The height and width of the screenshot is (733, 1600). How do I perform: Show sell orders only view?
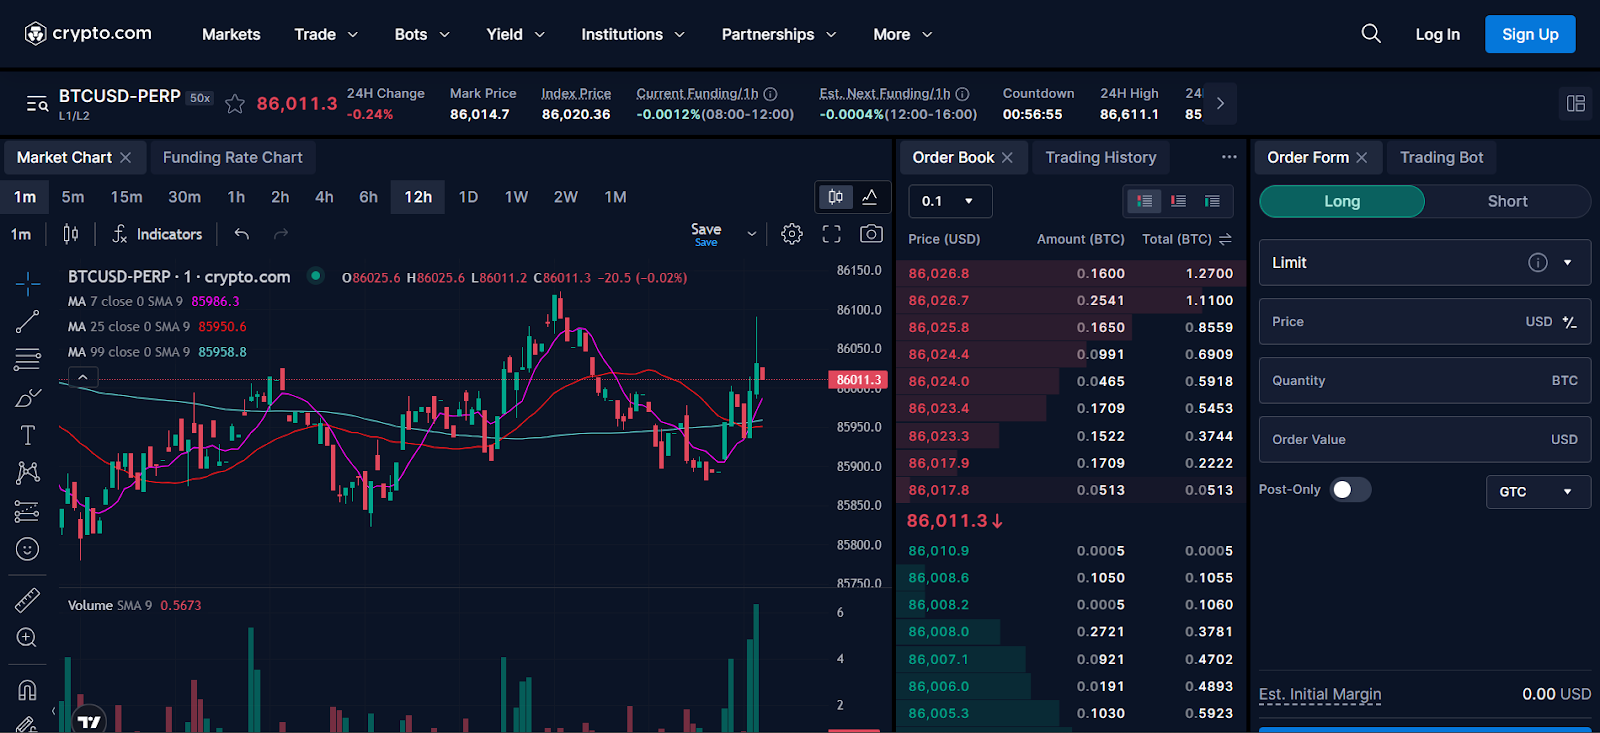pyautogui.click(x=1179, y=201)
